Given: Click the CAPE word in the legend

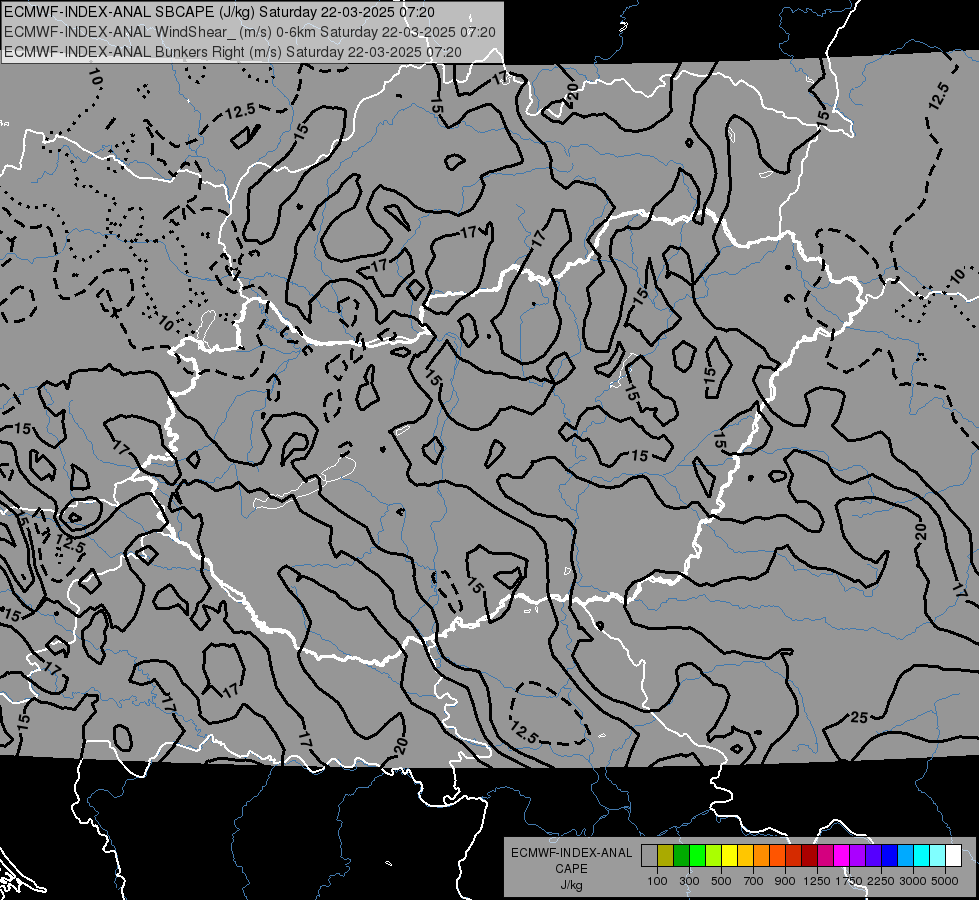Looking at the screenshot, I should 571,869.
